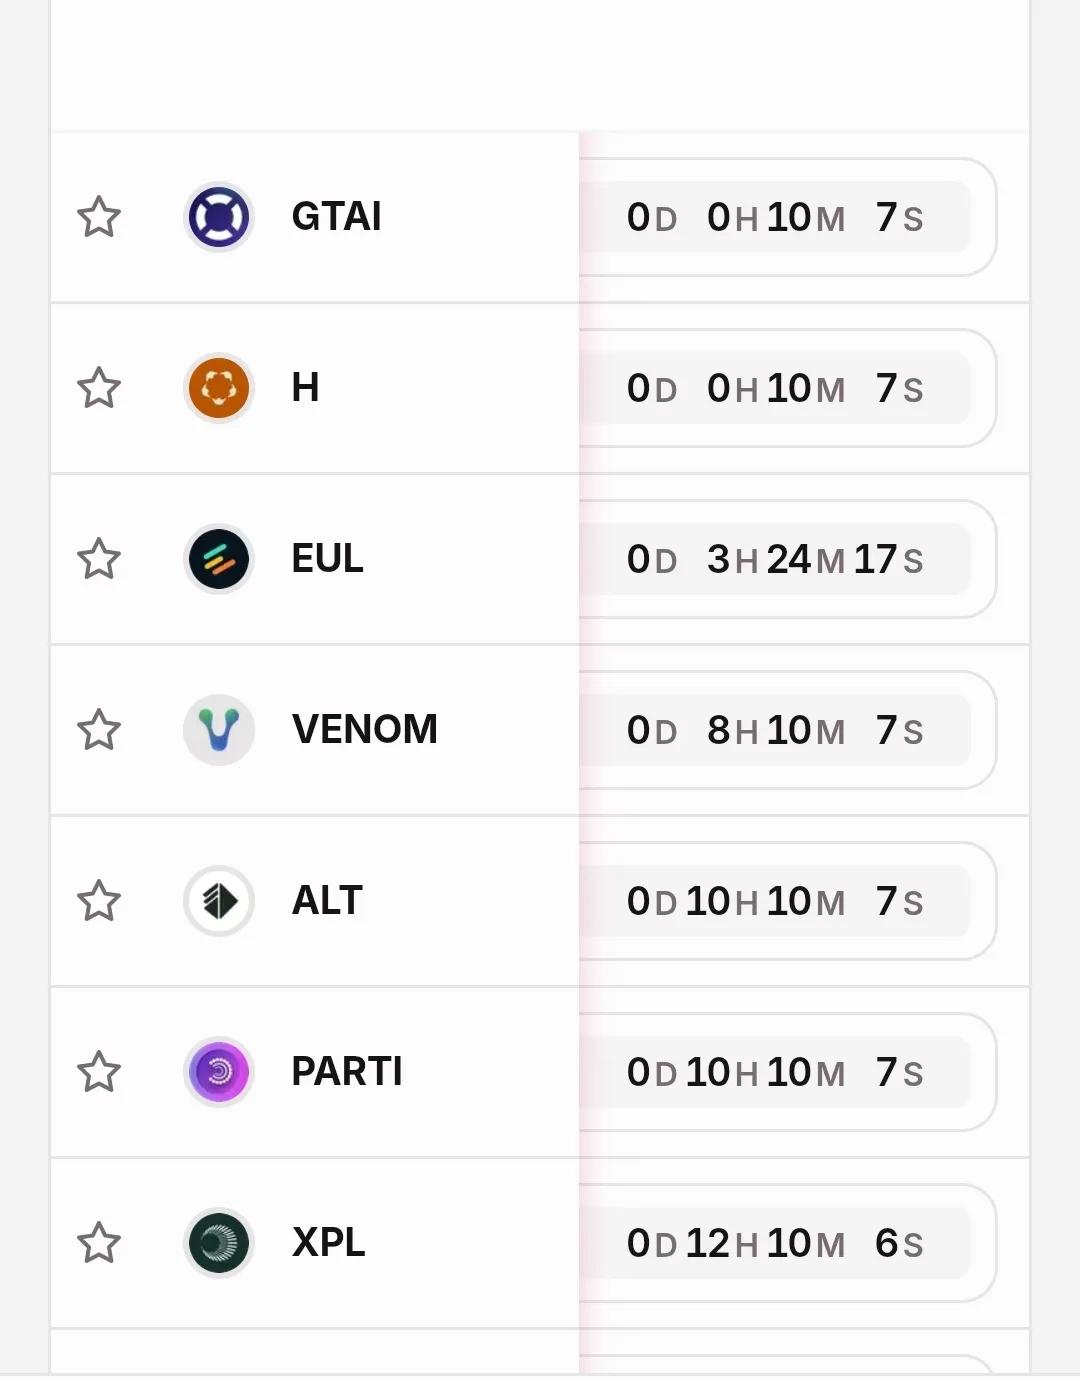Image resolution: width=1080 pixels, height=1381 pixels.
Task: Click the GTAI coin logo icon
Action: pos(219,217)
